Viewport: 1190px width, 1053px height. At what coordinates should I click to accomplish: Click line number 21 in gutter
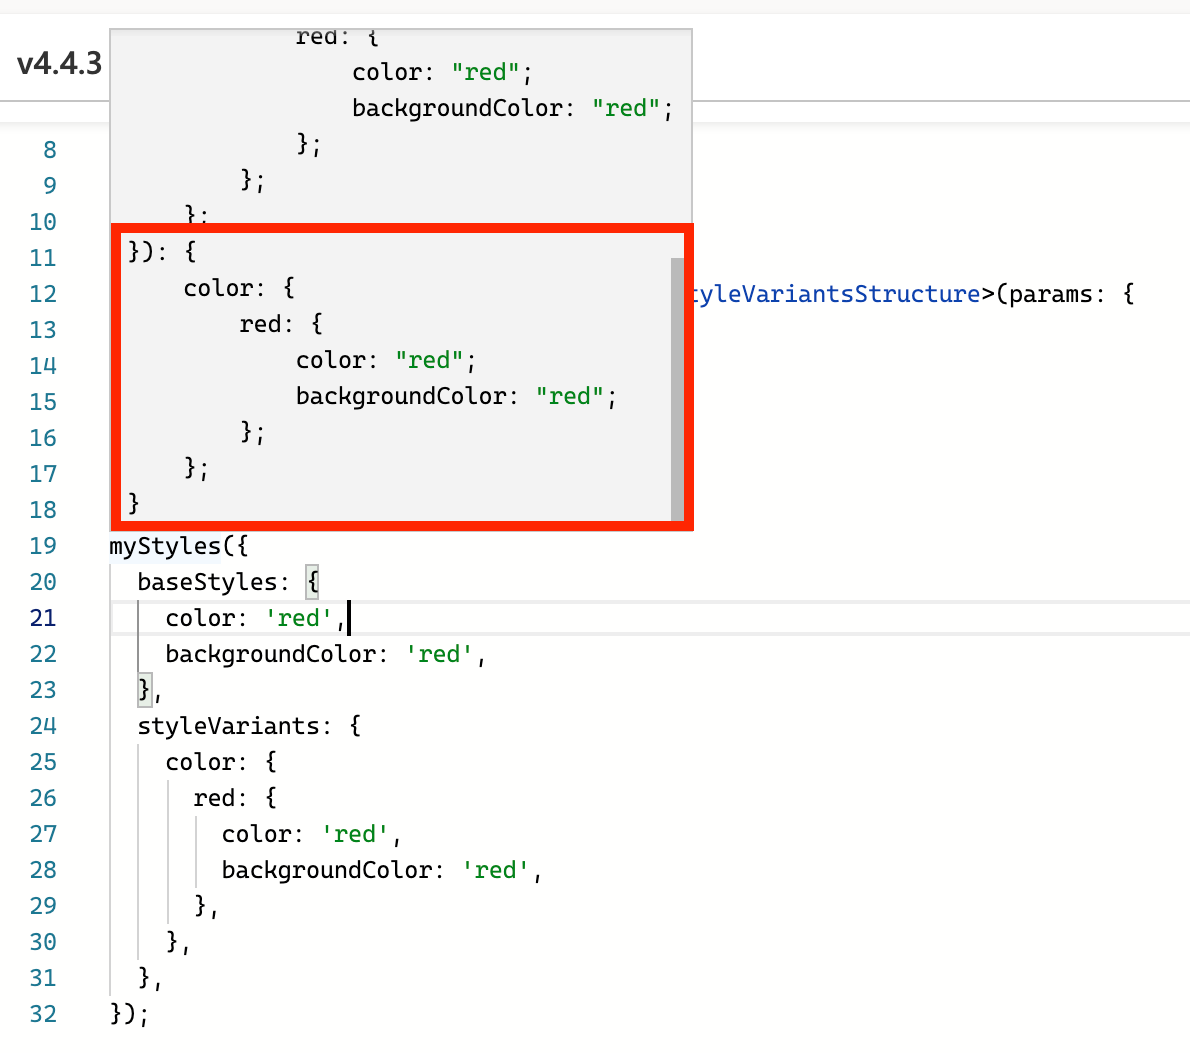[43, 618]
